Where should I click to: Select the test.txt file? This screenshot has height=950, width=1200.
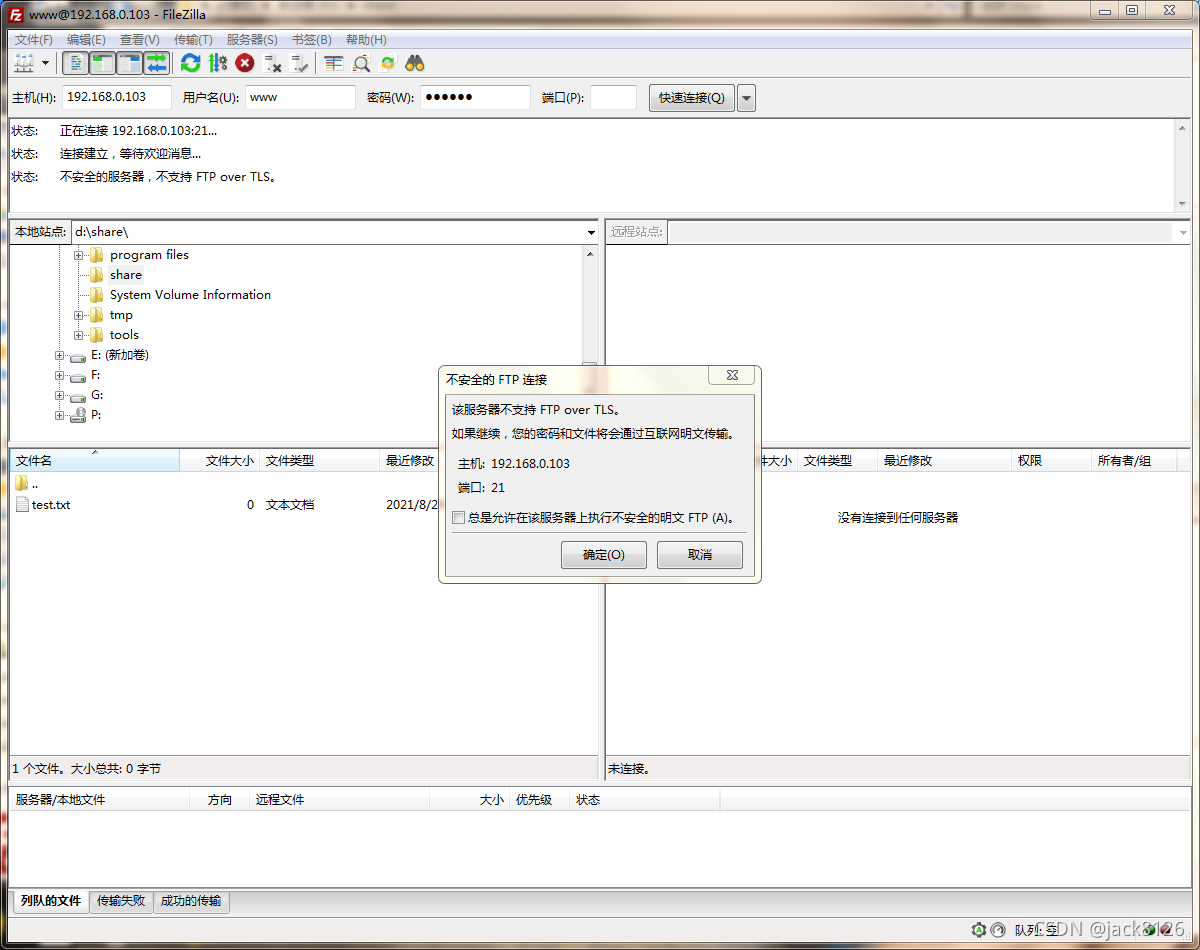pyautogui.click(x=50, y=505)
